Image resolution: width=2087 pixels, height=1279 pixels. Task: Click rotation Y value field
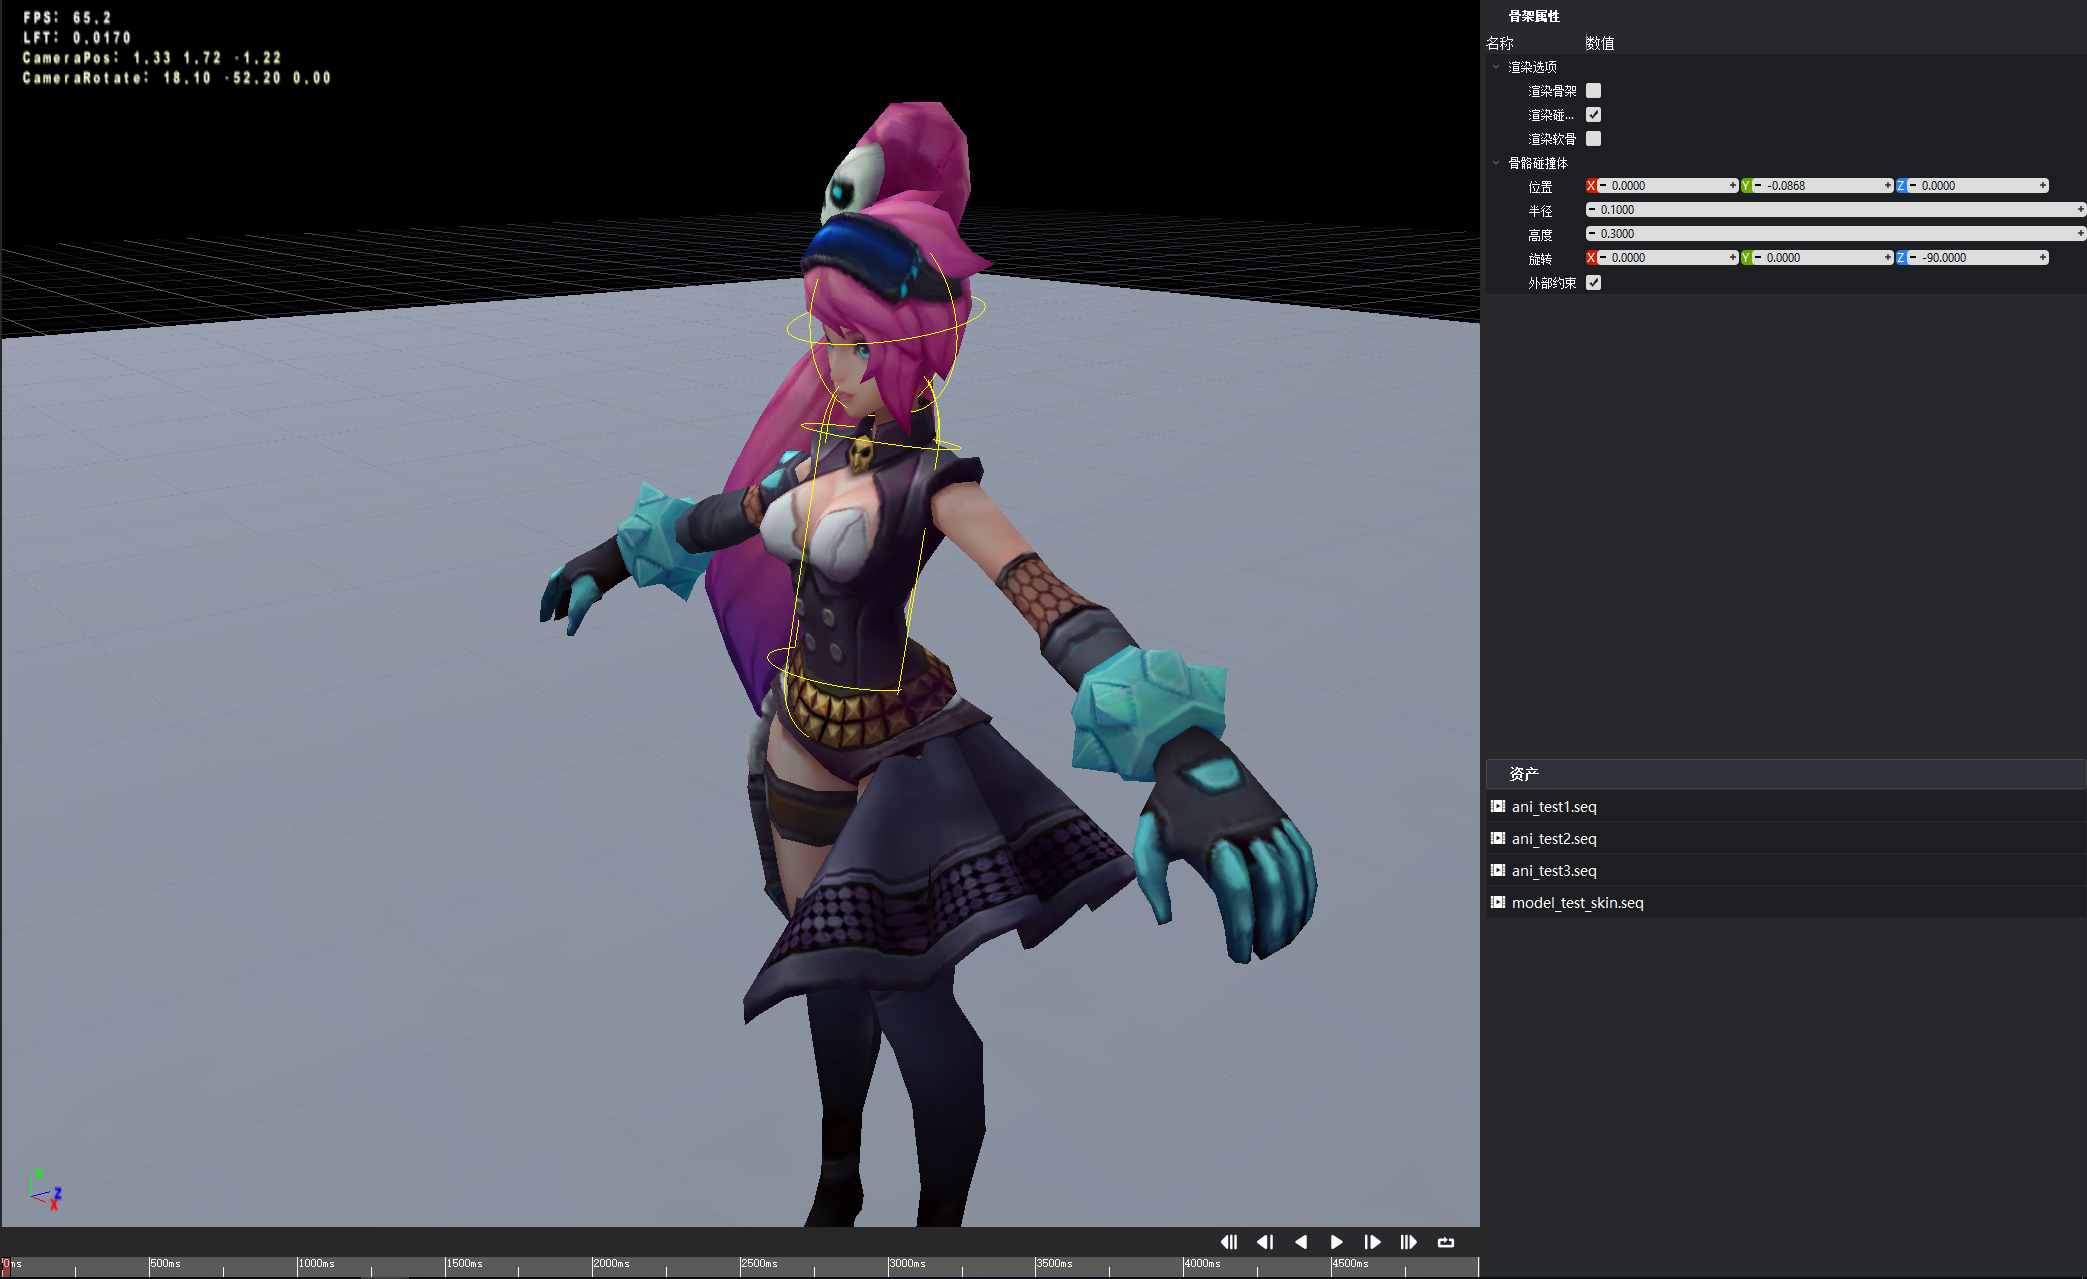1822,258
